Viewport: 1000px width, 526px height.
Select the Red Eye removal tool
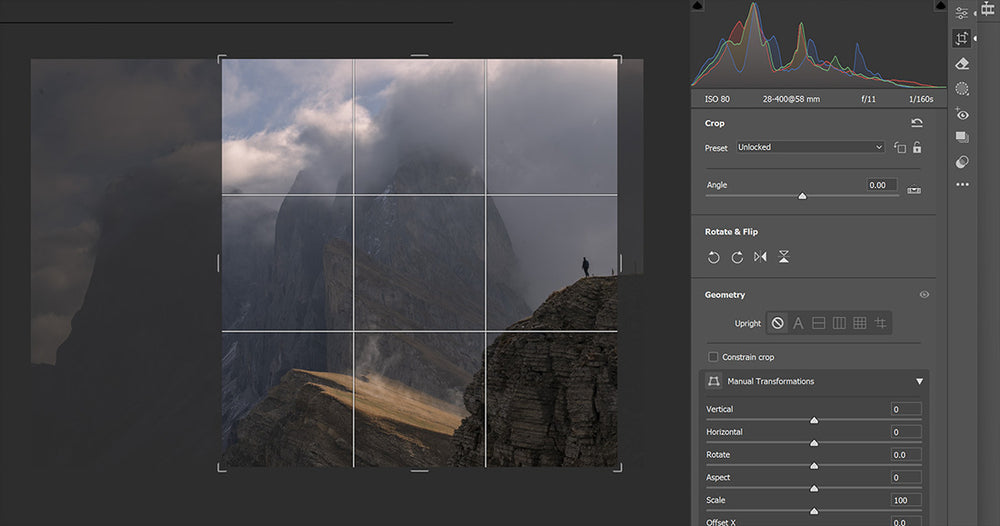pyautogui.click(x=962, y=114)
